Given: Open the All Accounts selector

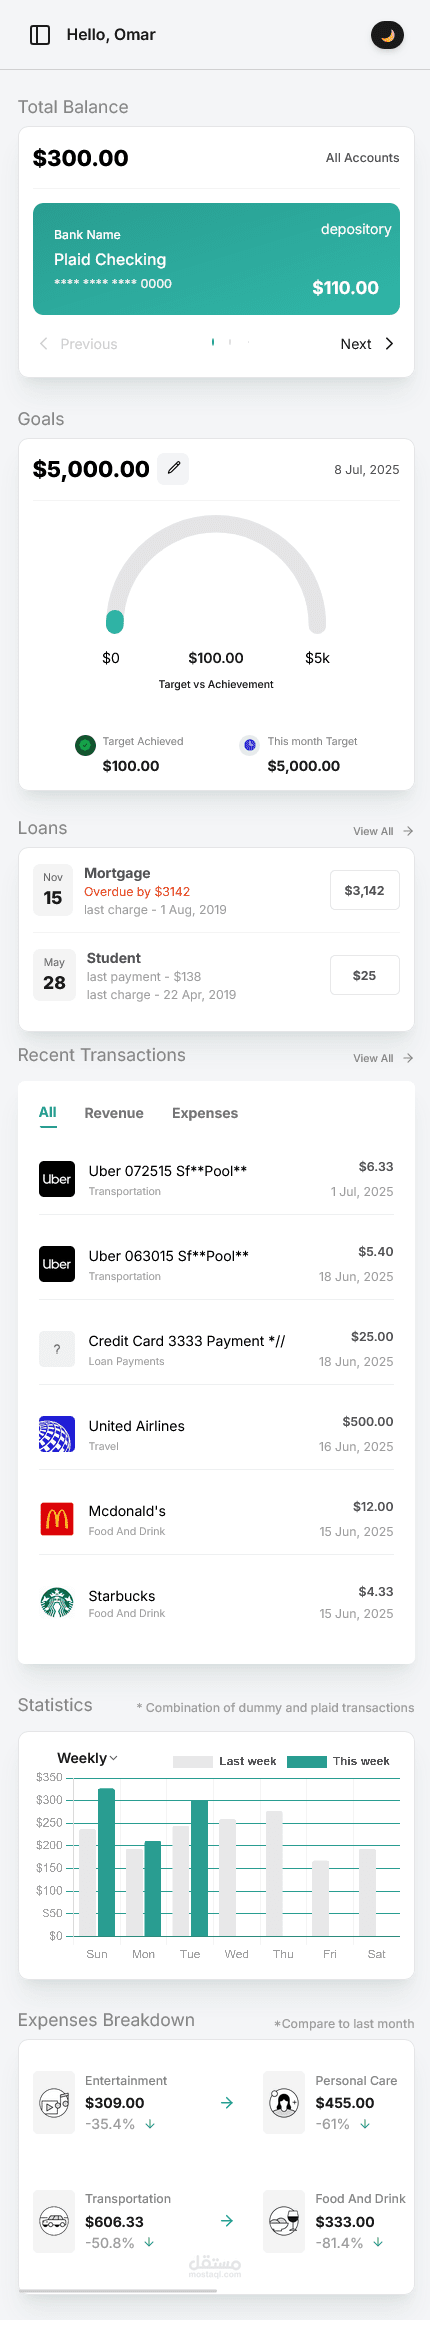Looking at the screenshot, I should pos(362,158).
